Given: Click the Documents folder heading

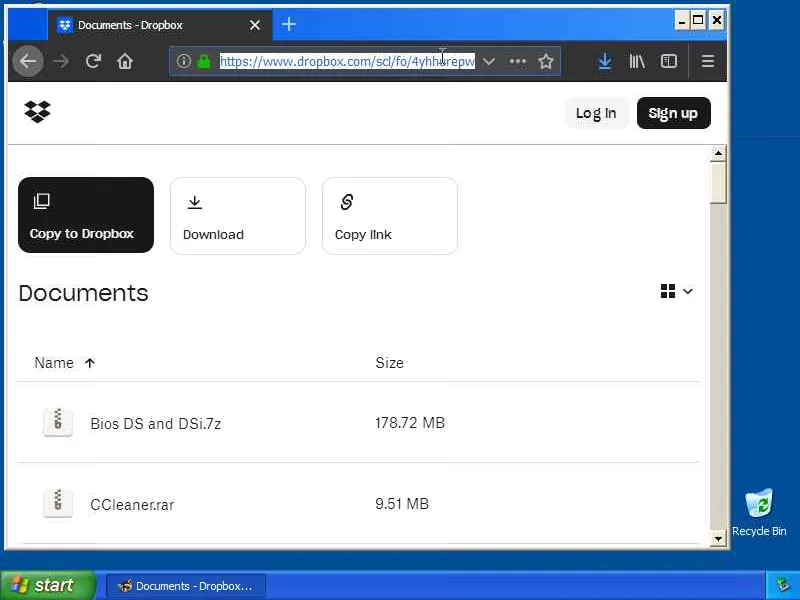Looking at the screenshot, I should point(83,293).
